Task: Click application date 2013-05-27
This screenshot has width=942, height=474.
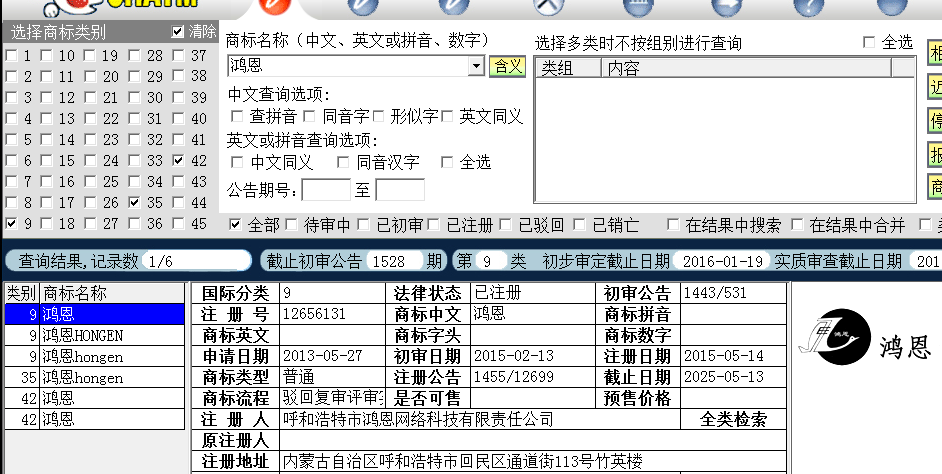Action: pyautogui.click(x=323, y=356)
